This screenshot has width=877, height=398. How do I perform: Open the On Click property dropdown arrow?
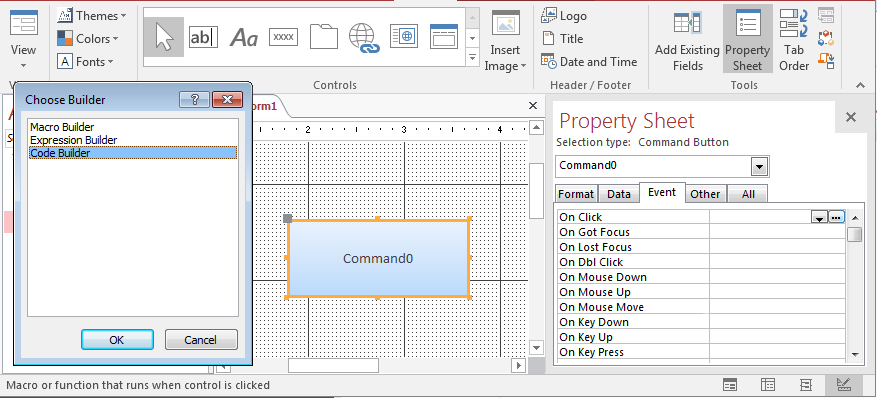(819, 217)
